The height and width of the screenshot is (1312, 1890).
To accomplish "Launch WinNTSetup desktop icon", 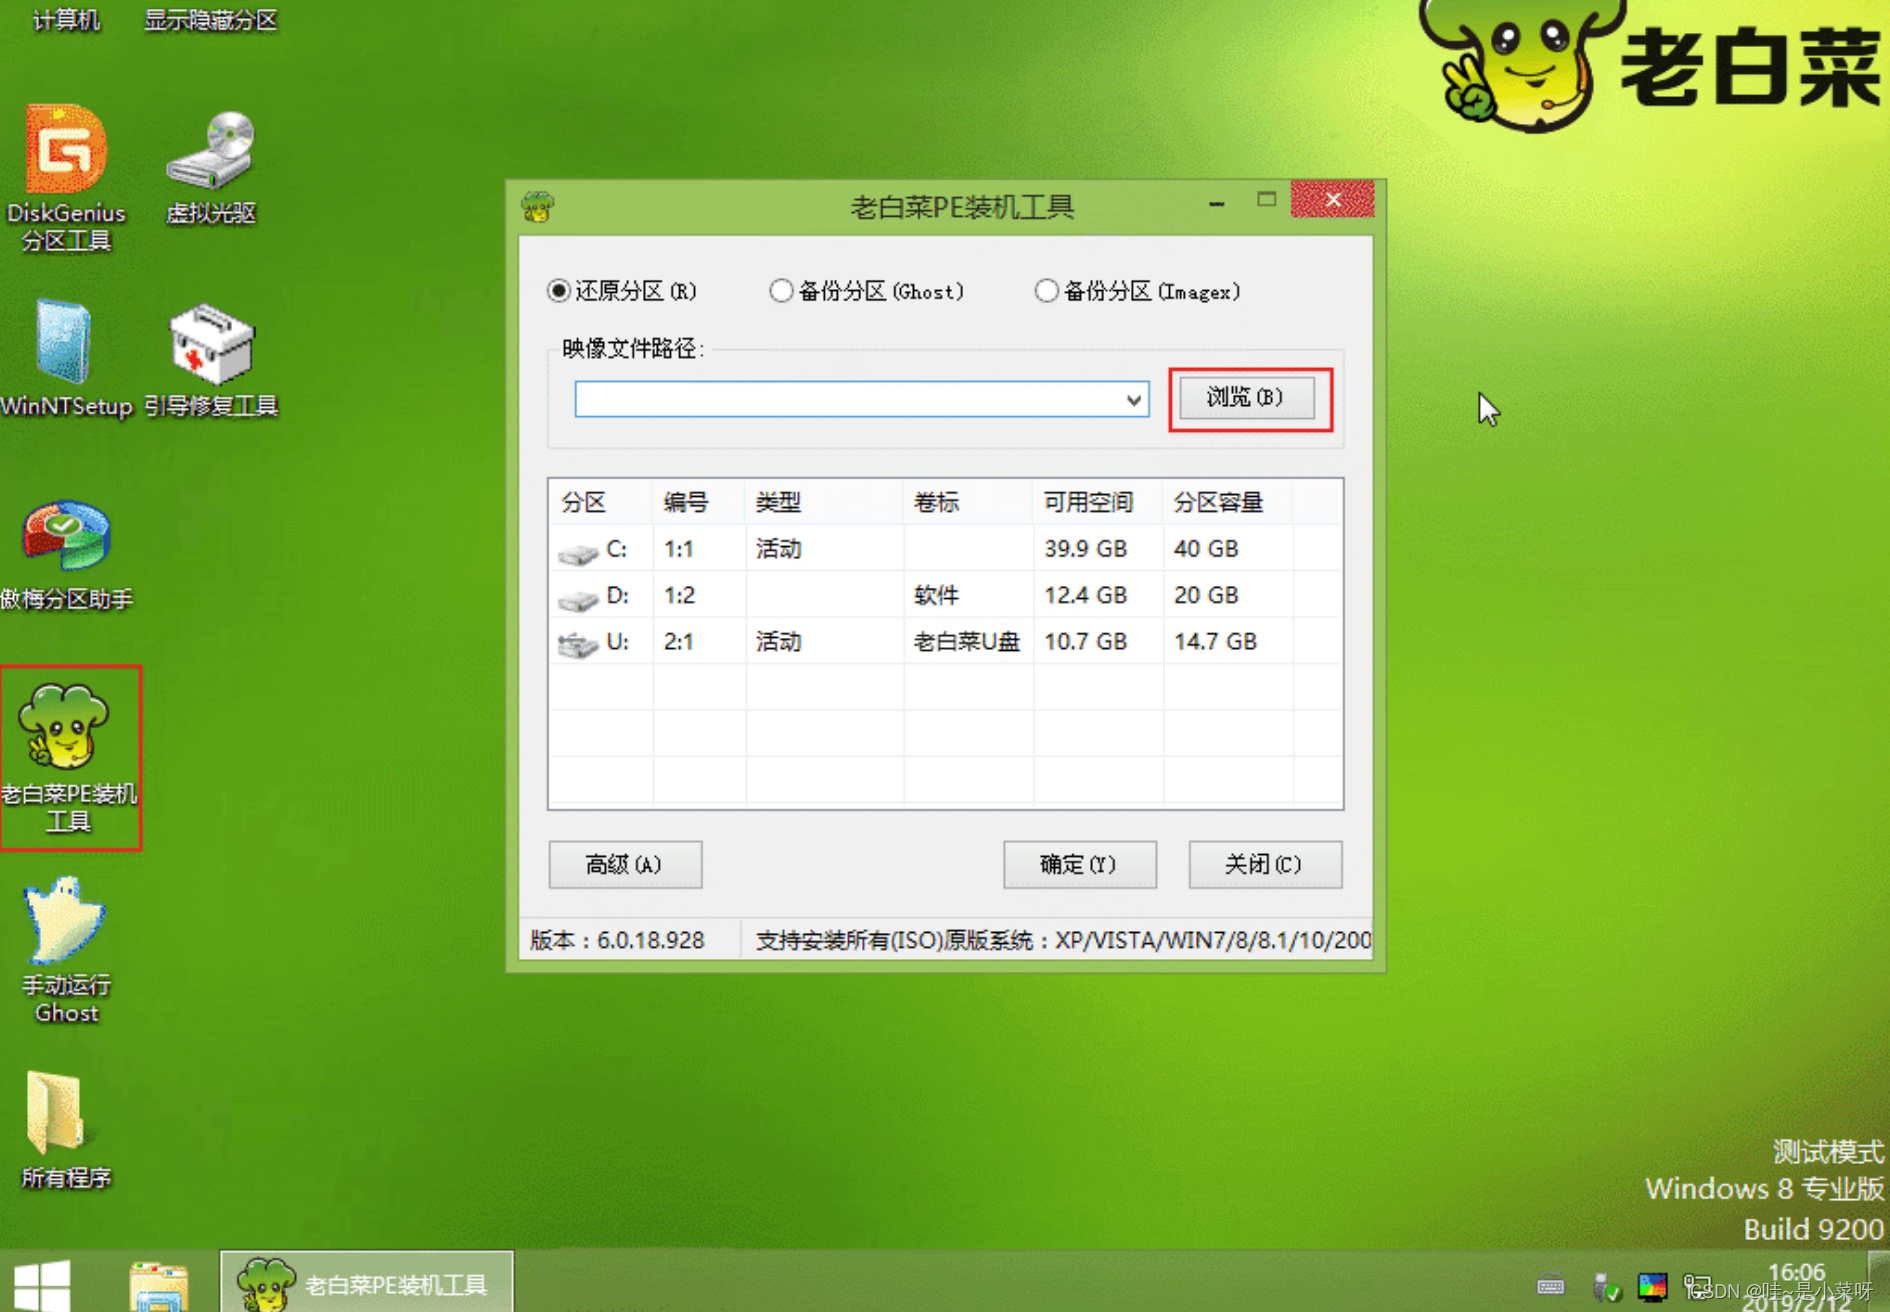I will (x=66, y=358).
